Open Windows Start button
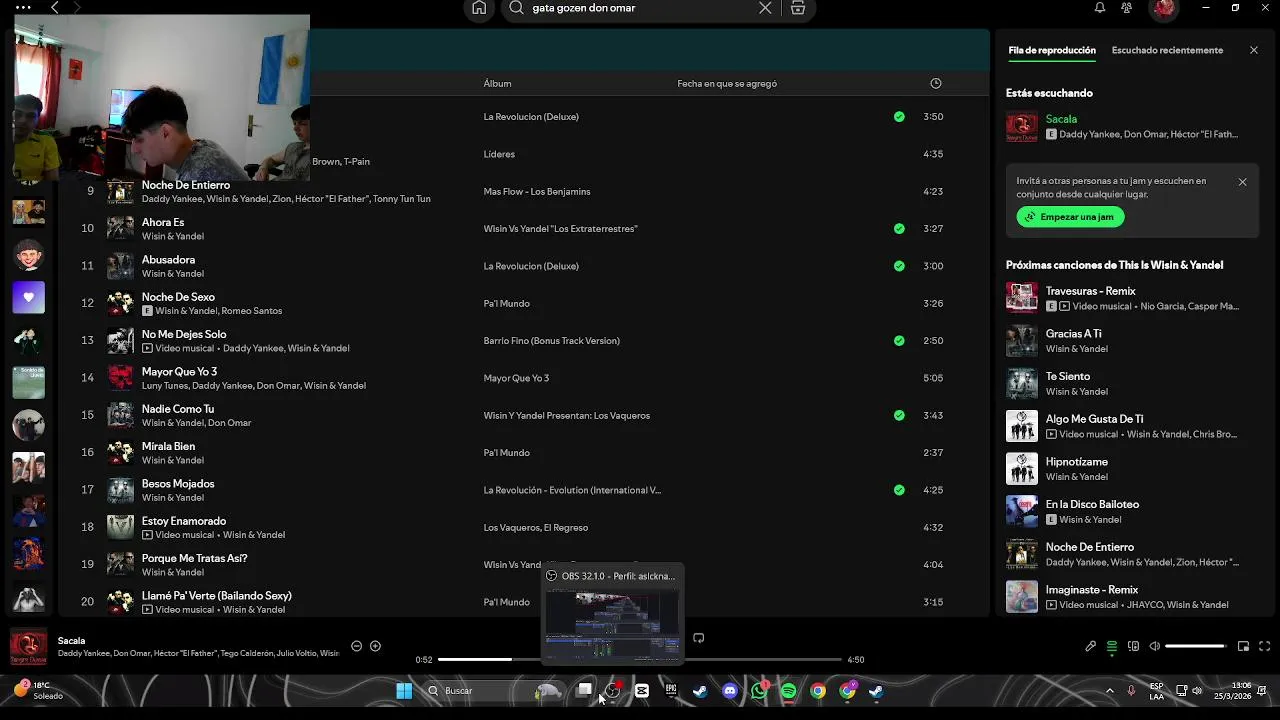The width and height of the screenshot is (1280, 720). coord(404,691)
